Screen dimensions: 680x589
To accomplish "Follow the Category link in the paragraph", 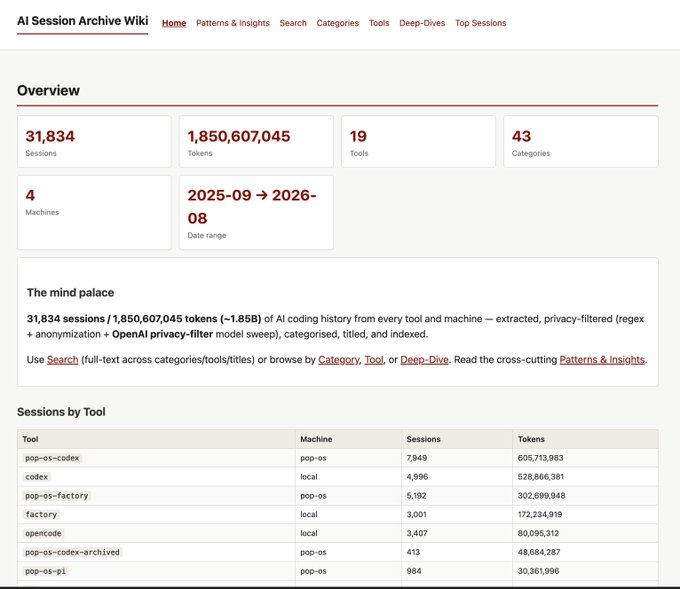I will [x=339, y=360].
